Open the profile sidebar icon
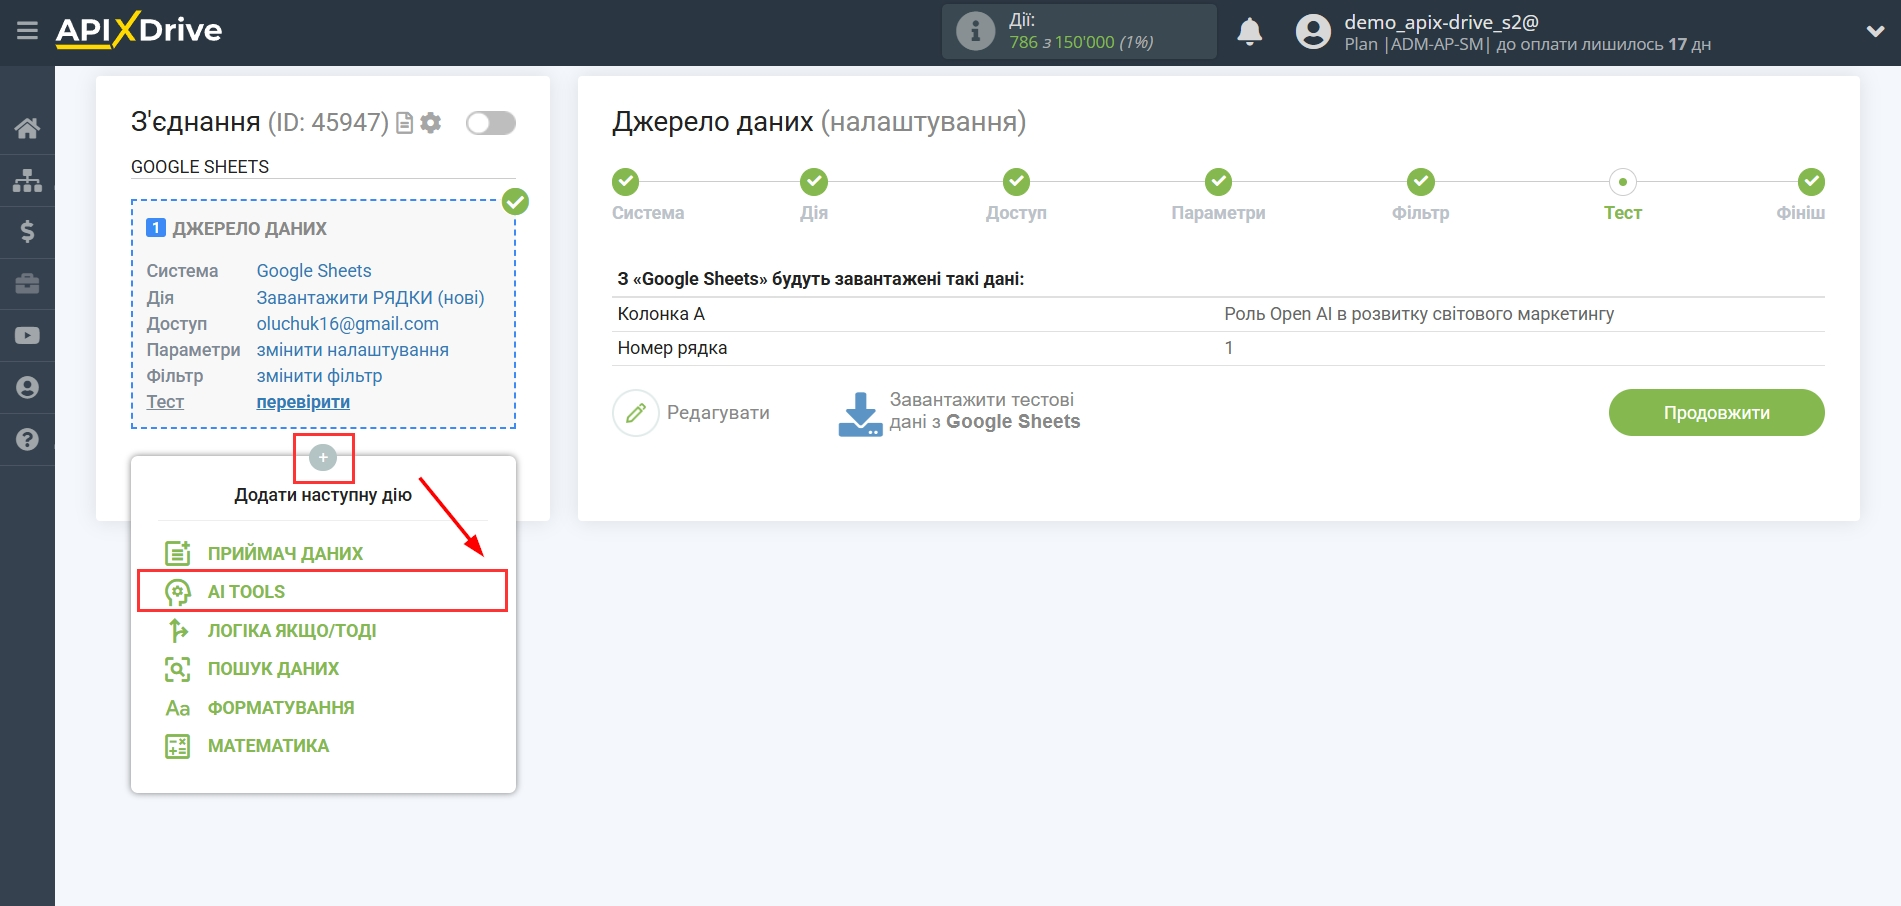This screenshot has width=1901, height=906. 27,388
